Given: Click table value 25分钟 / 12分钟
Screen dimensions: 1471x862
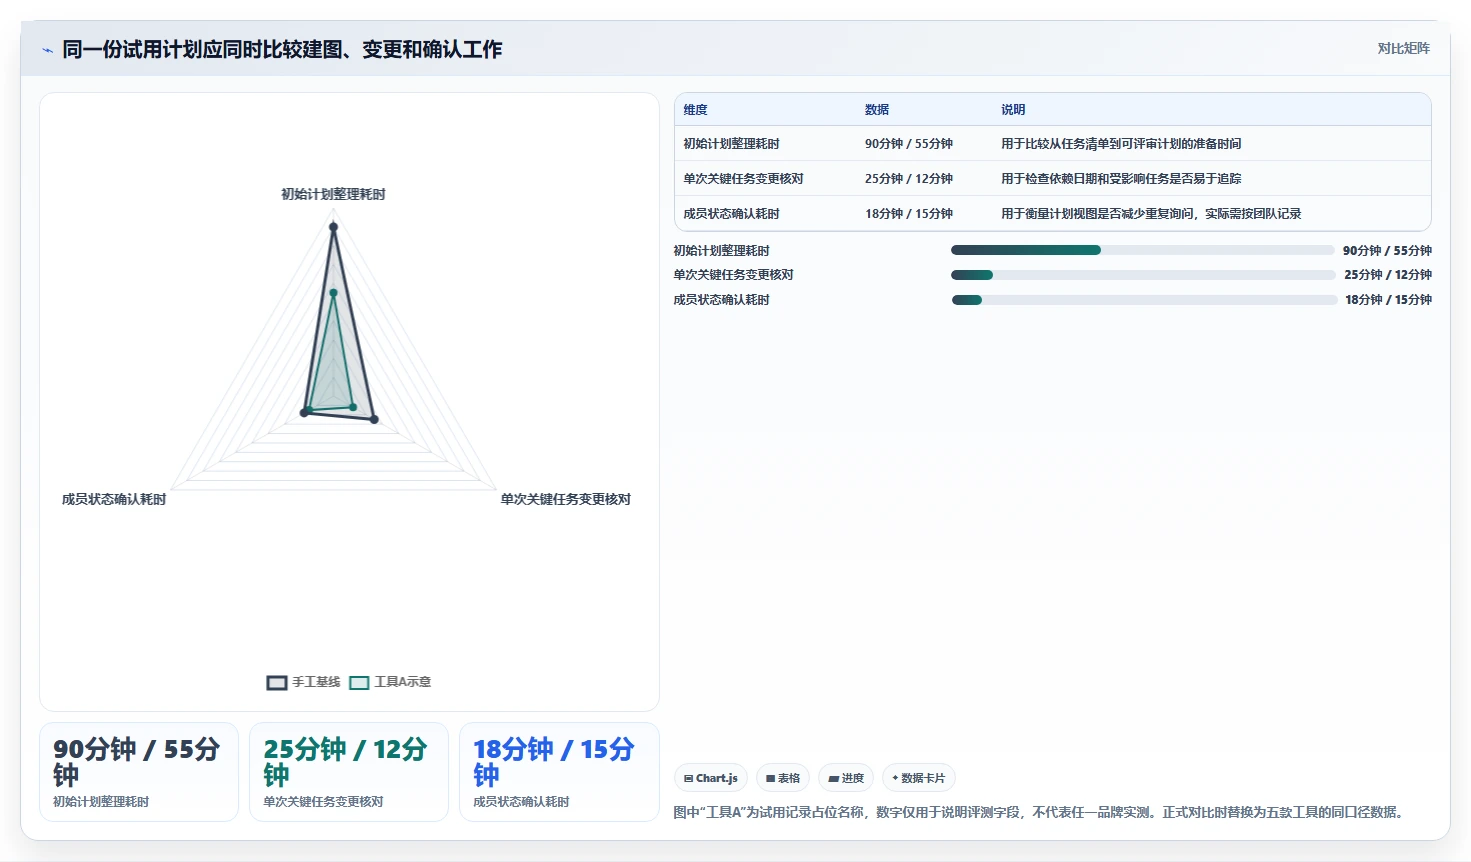Looking at the screenshot, I should [909, 179].
